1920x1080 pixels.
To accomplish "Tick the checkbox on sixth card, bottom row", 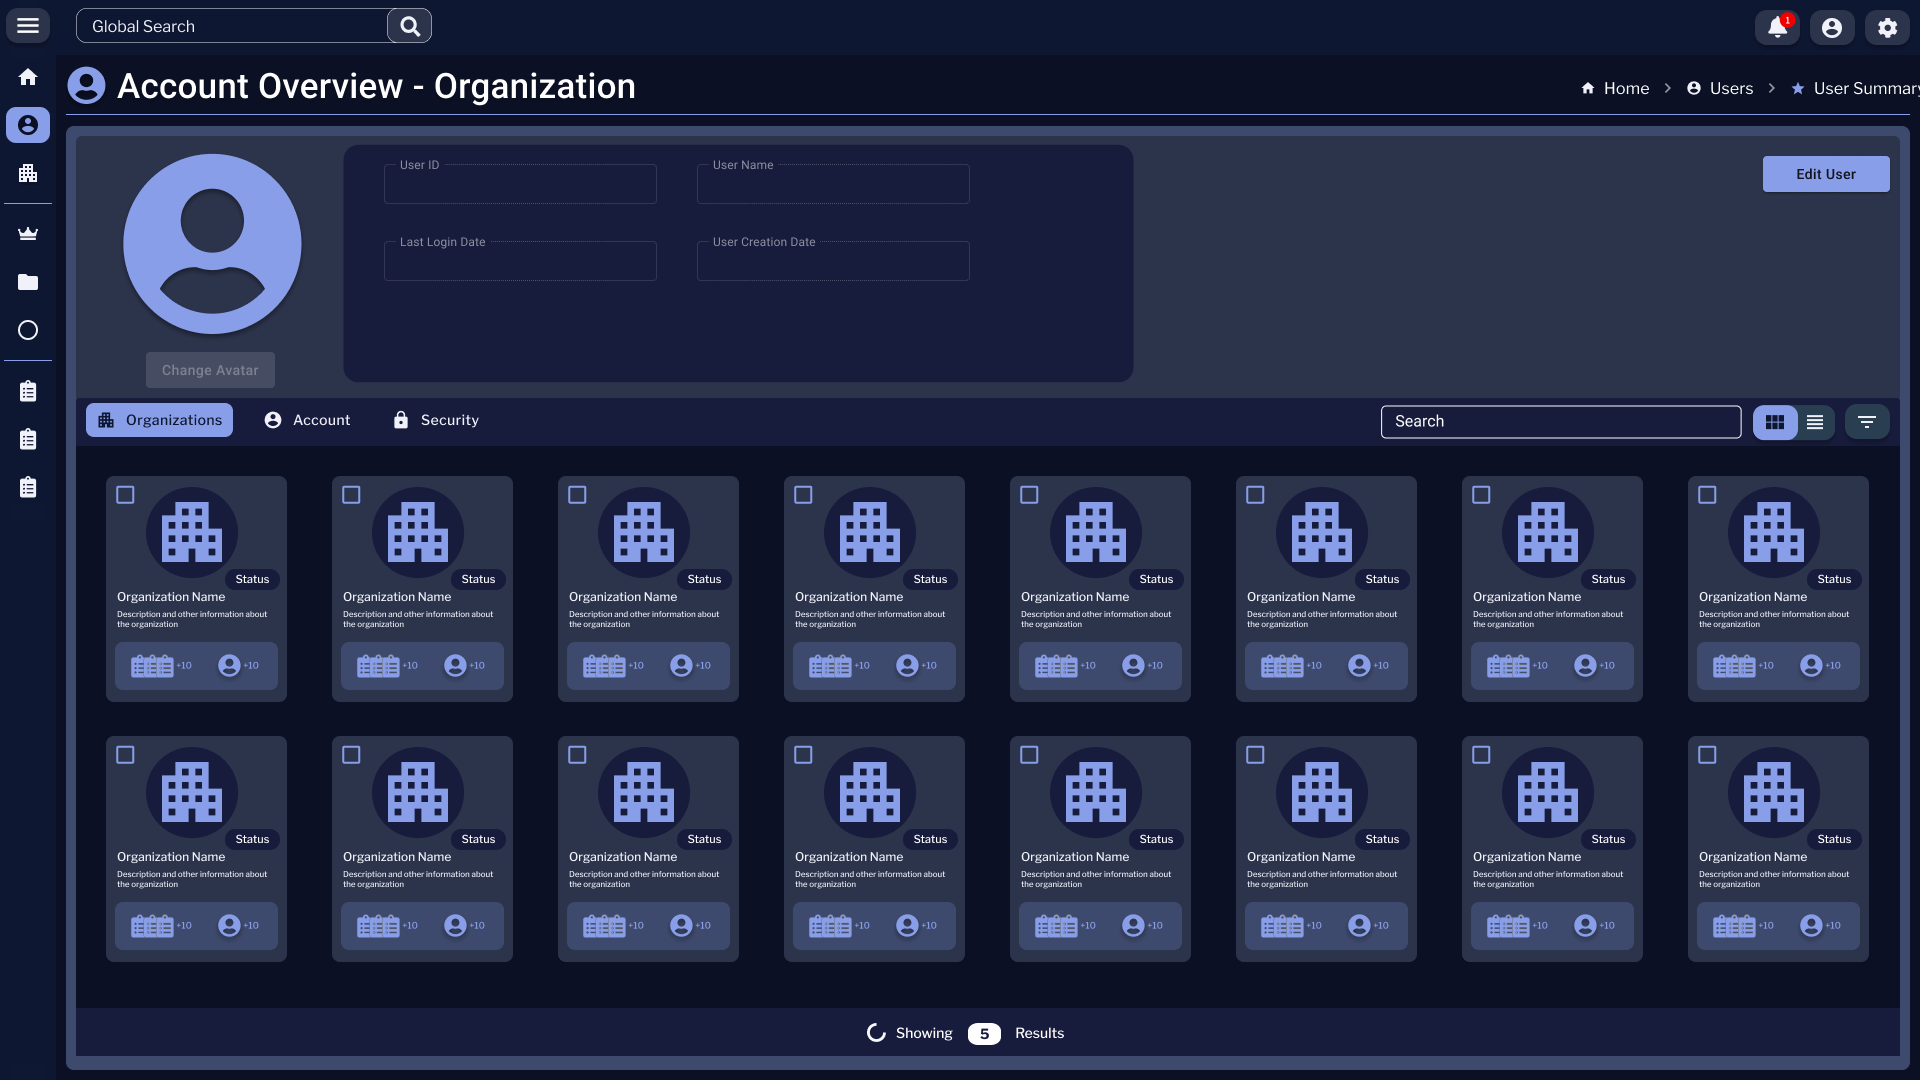I will (x=1255, y=755).
